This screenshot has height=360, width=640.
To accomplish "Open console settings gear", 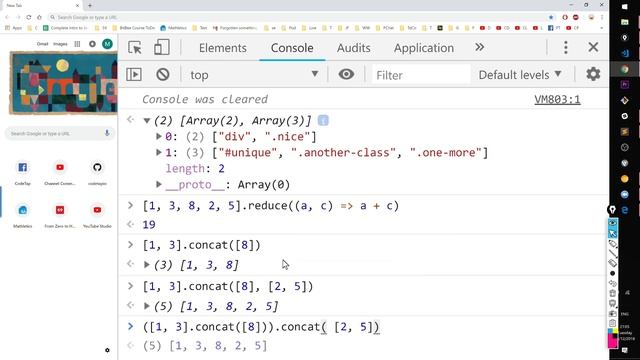I will click(593, 74).
